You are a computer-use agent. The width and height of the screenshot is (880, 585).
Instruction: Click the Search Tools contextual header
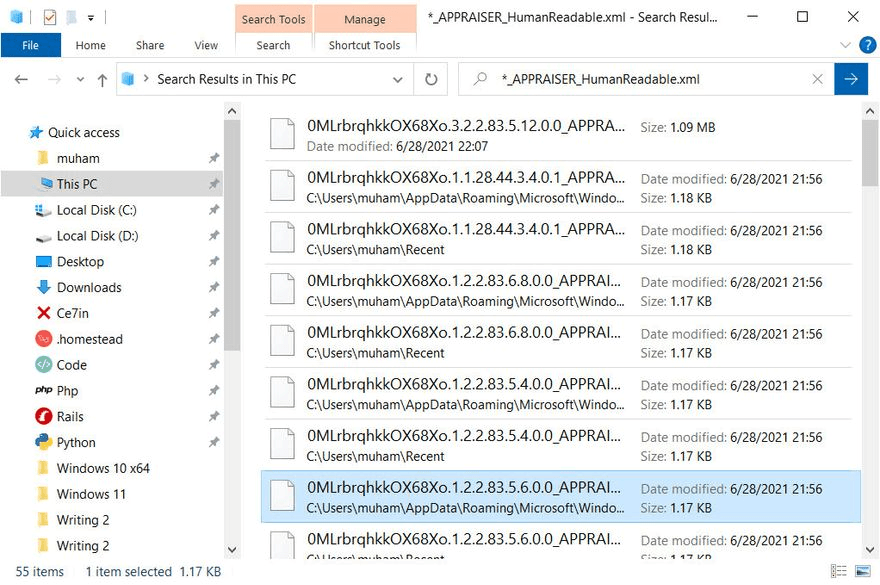tap(273, 19)
